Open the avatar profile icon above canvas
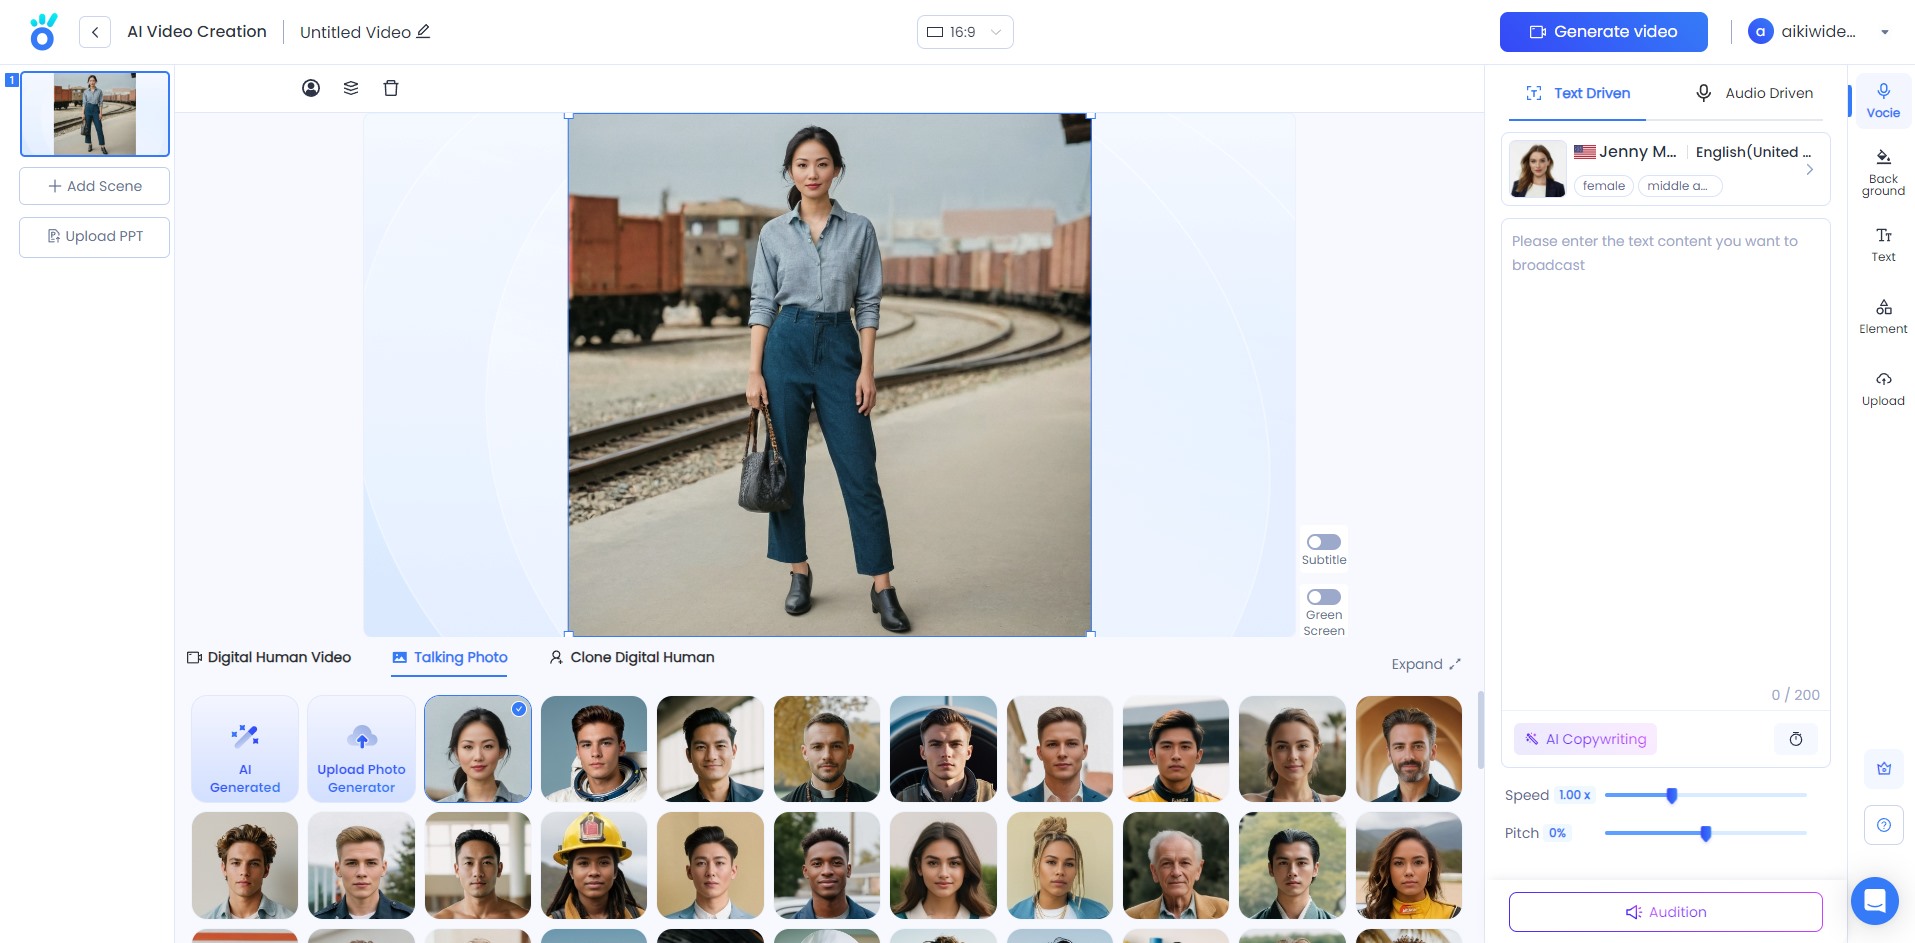 coord(311,88)
